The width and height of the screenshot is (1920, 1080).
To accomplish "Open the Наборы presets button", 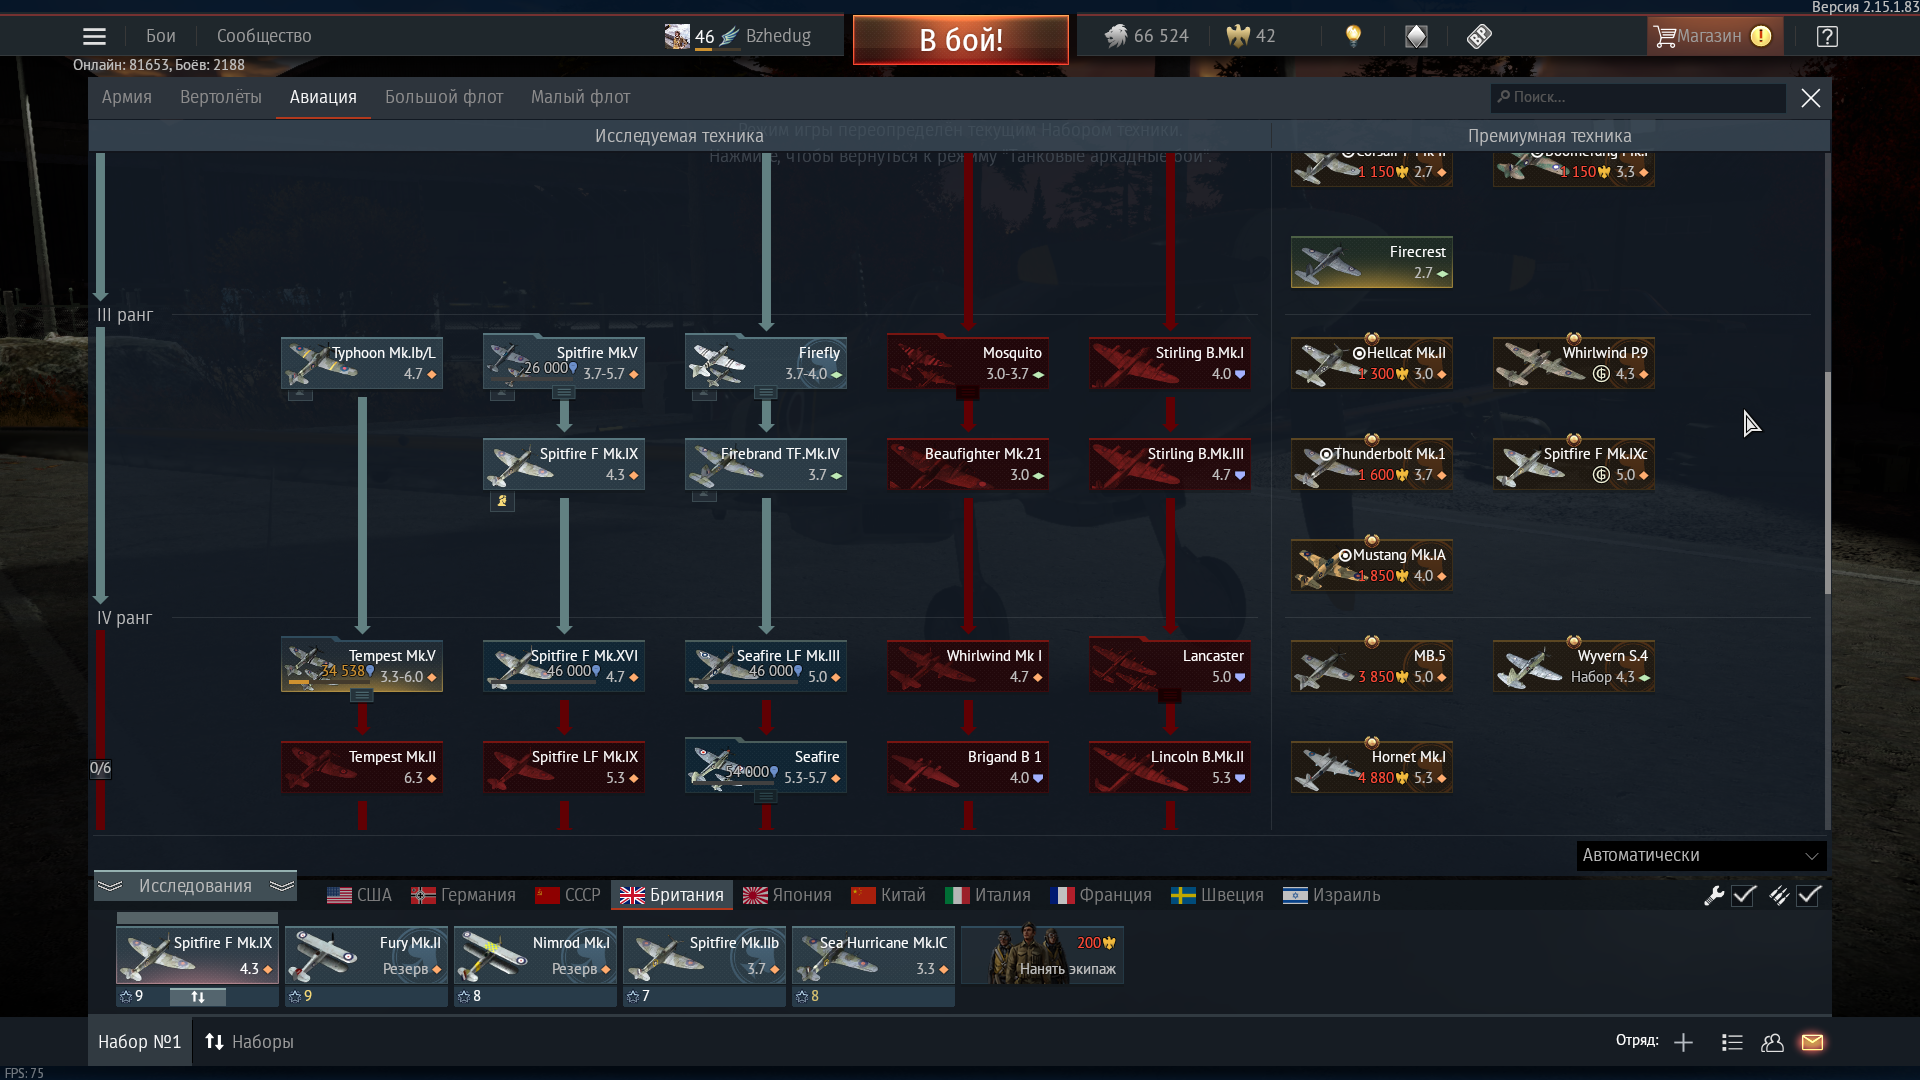I will coord(250,1042).
